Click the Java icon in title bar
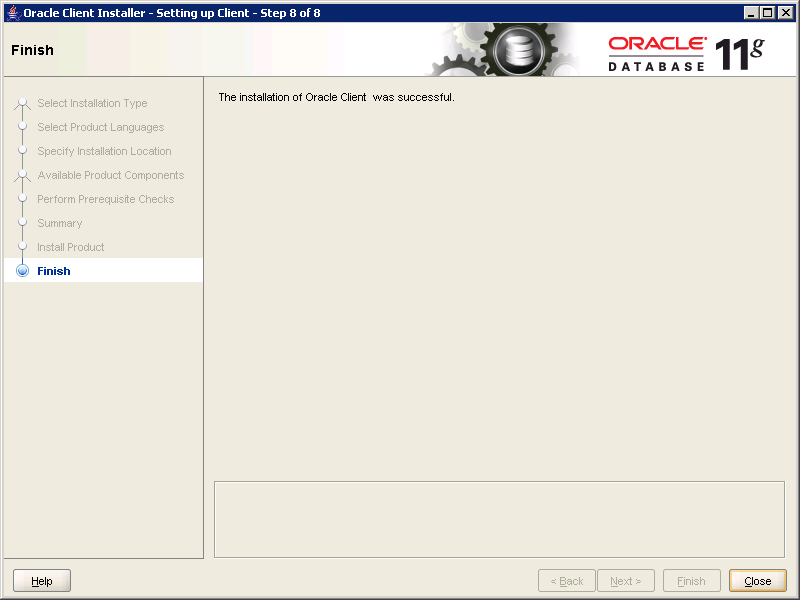The height and width of the screenshot is (600, 800). [x=13, y=13]
